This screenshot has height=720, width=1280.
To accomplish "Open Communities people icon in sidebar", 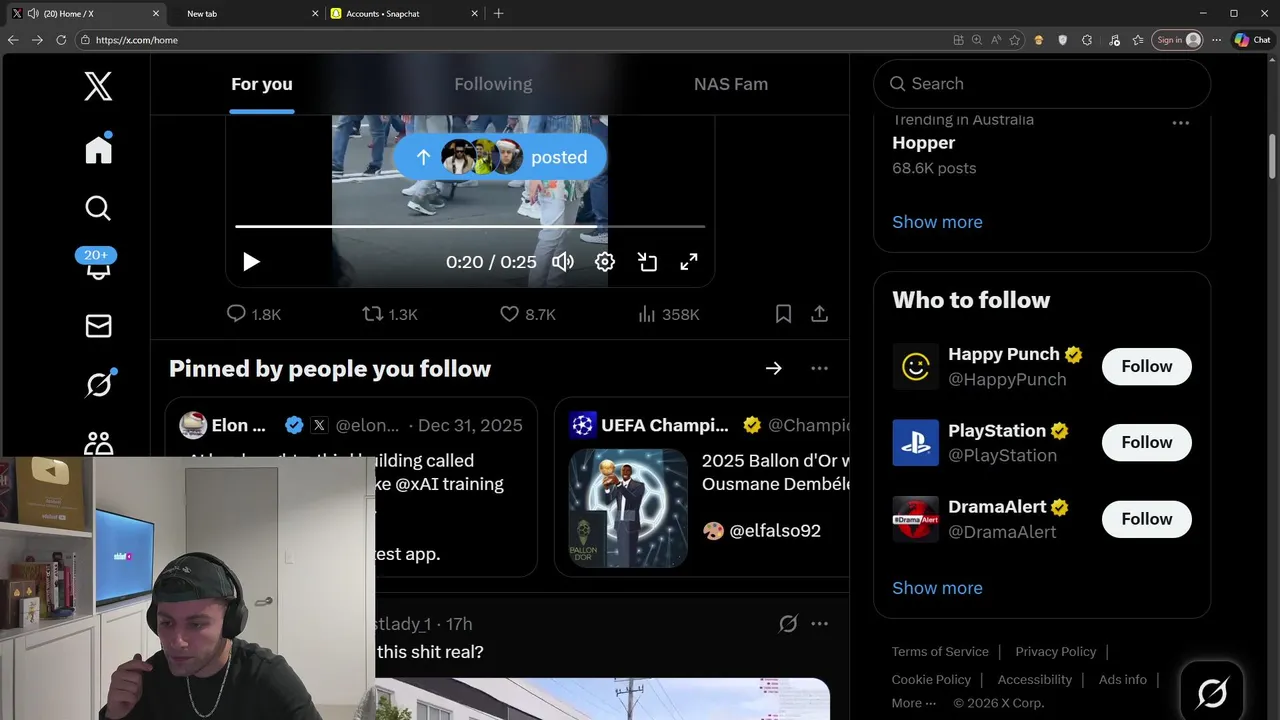I will coord(98,442).
